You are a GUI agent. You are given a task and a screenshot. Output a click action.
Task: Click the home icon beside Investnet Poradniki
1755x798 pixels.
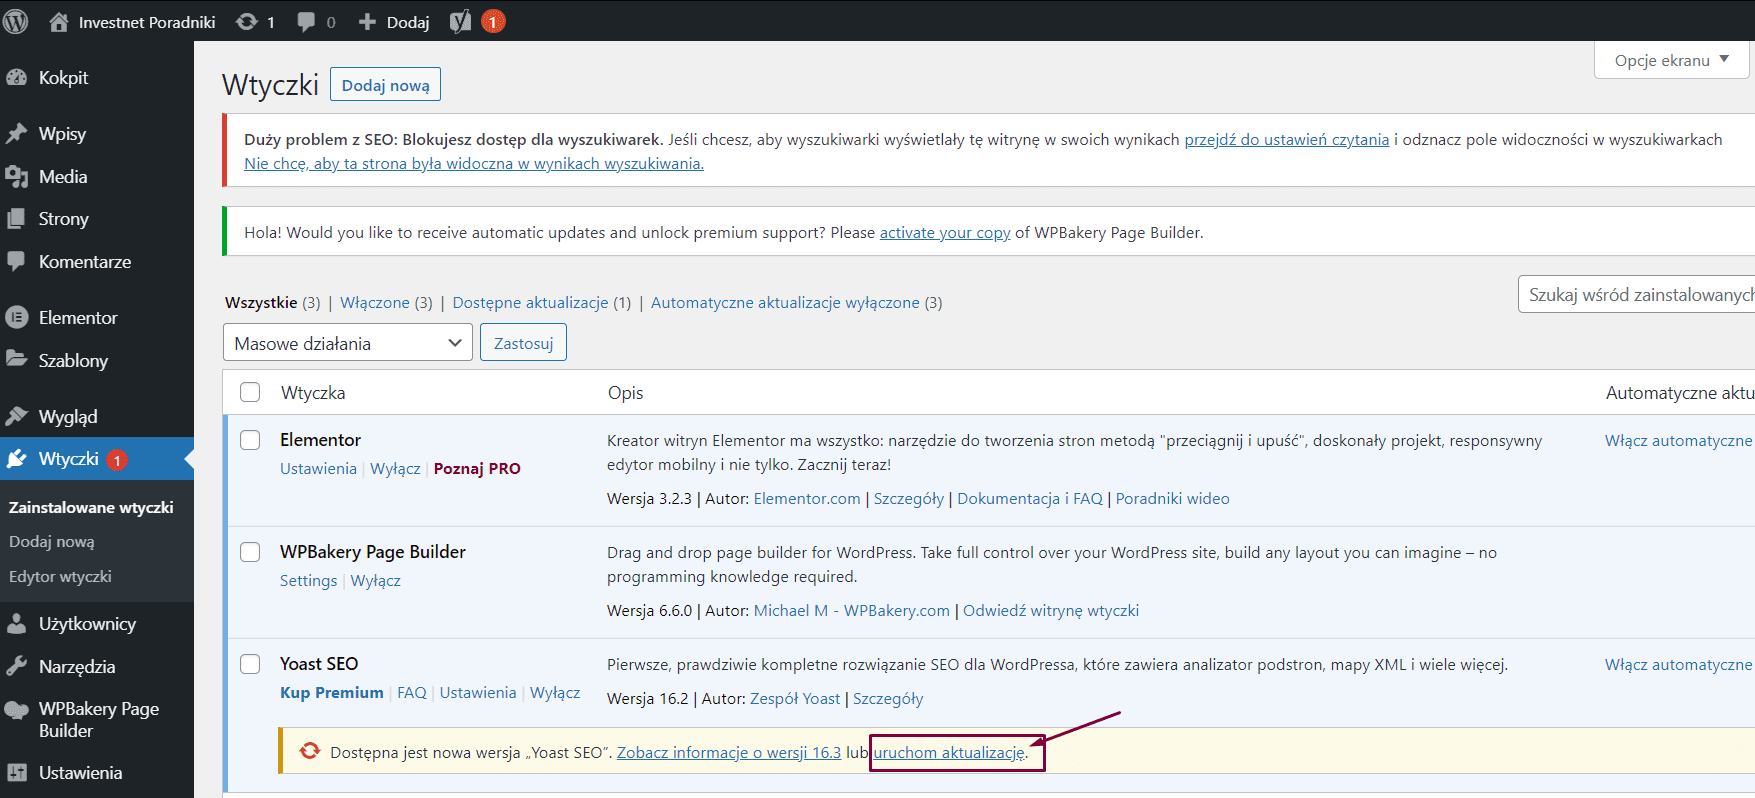click(x=59, y=21)
